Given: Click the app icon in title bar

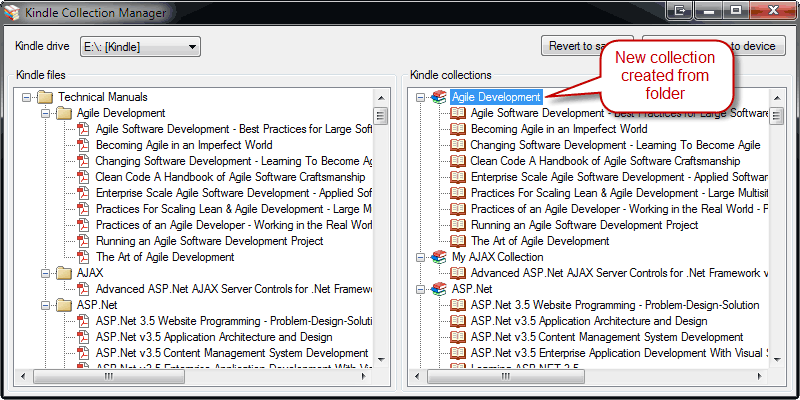Looking at the screenshot, I should pos(13,12).
